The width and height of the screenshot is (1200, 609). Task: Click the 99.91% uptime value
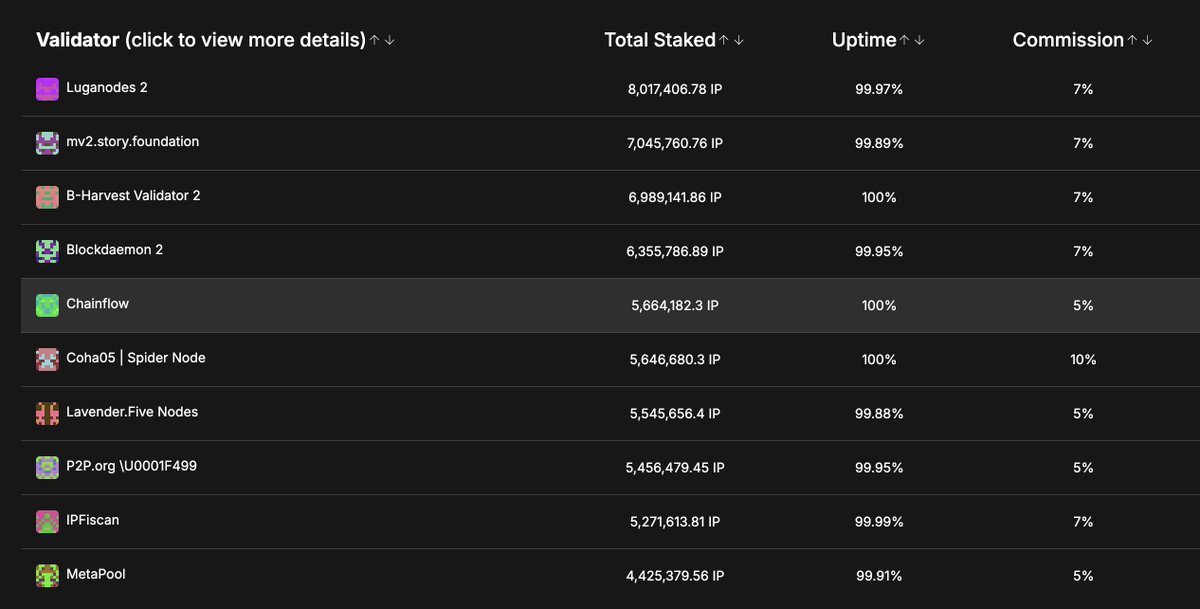click(x=879, y=575)
